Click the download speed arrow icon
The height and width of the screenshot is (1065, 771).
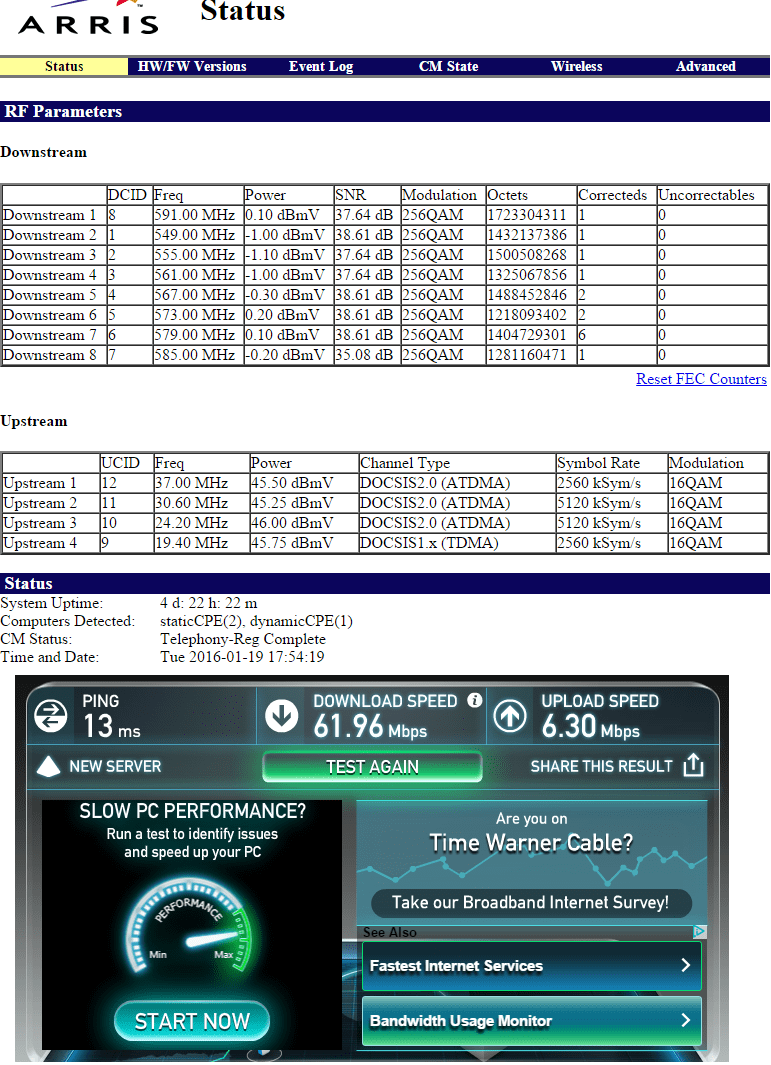(x=281, y=716)
